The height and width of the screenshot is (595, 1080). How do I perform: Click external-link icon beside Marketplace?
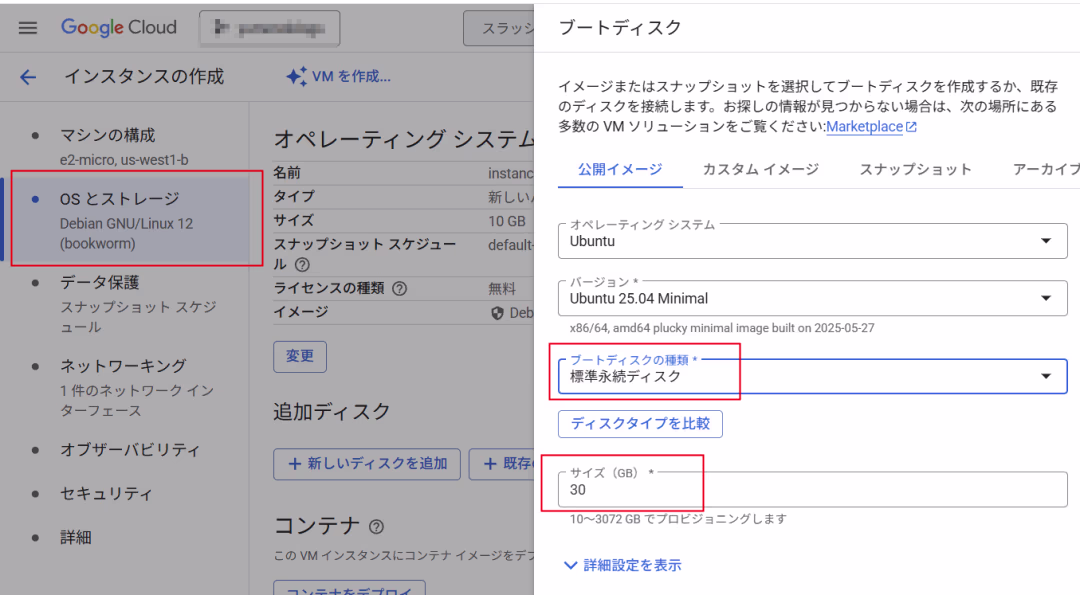[x=911, y=127]
